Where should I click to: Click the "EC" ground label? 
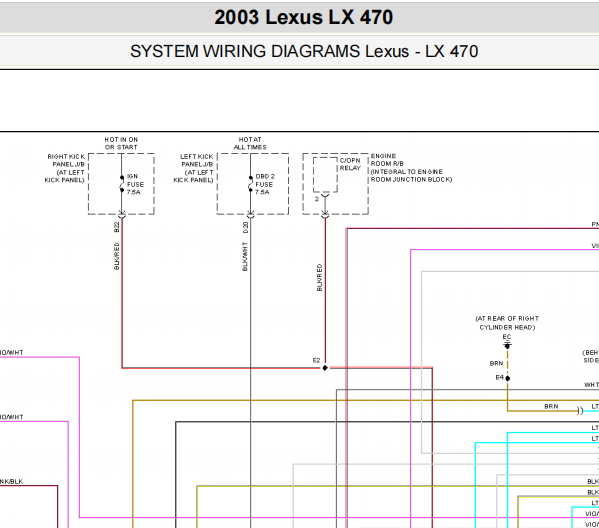point(507,337)
